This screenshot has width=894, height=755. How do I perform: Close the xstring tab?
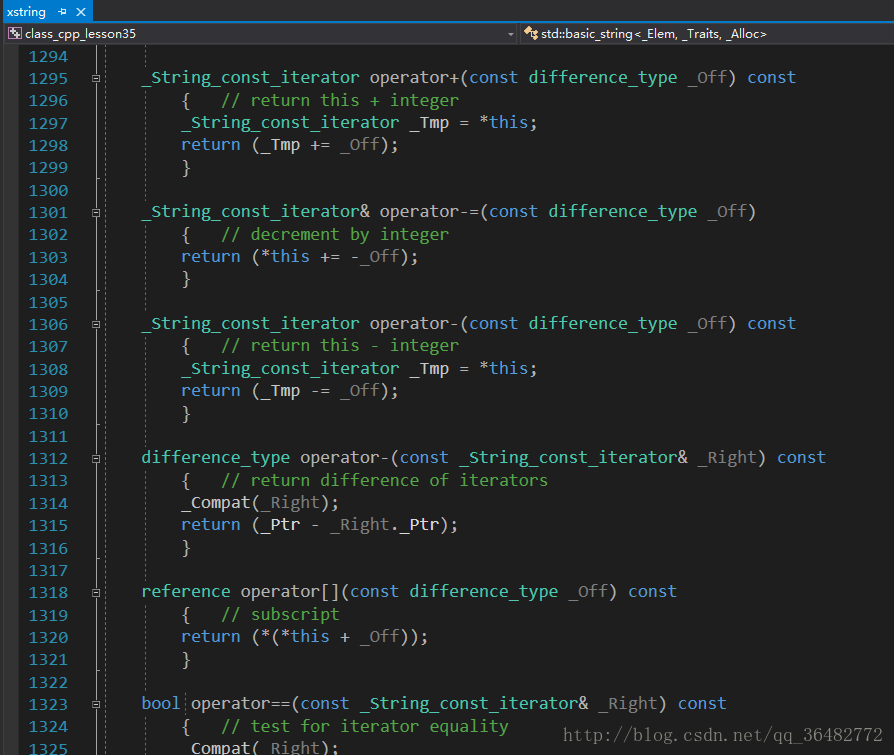point(81,11)
